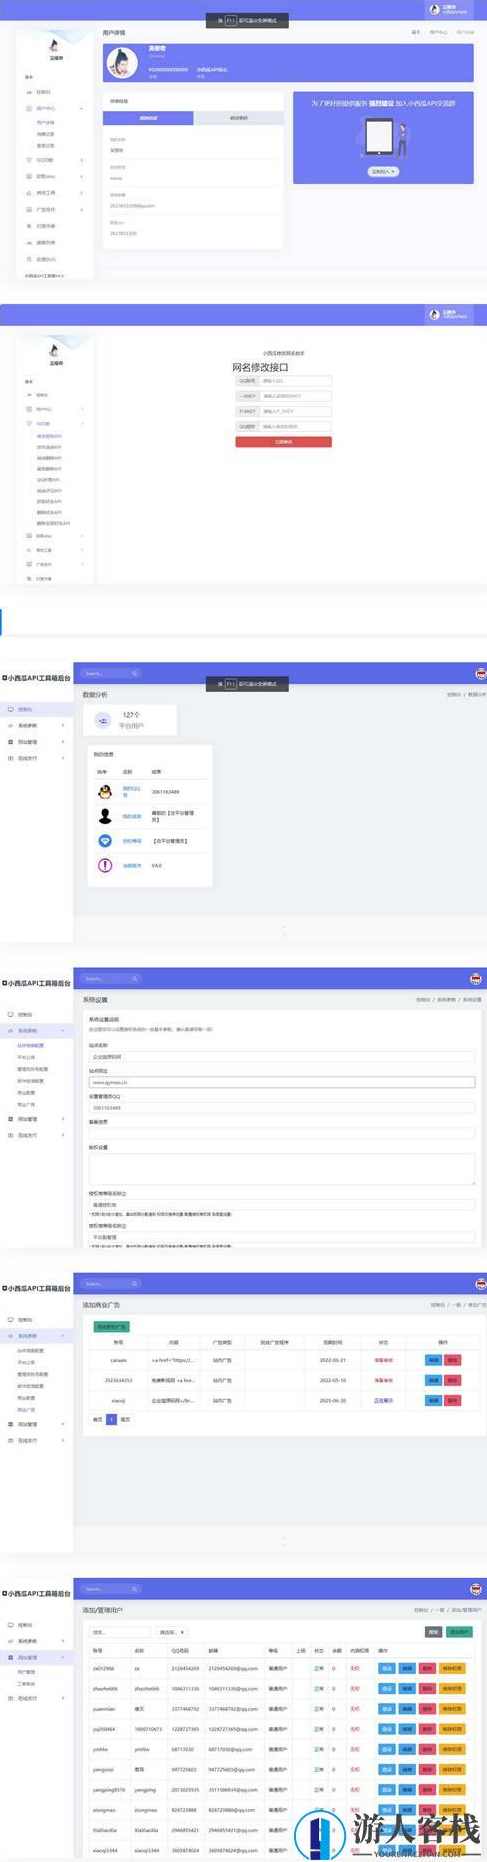Click the top-right account avatar on 网名修改接口 page
Viewport: 487px width, 1862px height.
tap(436, 314)
